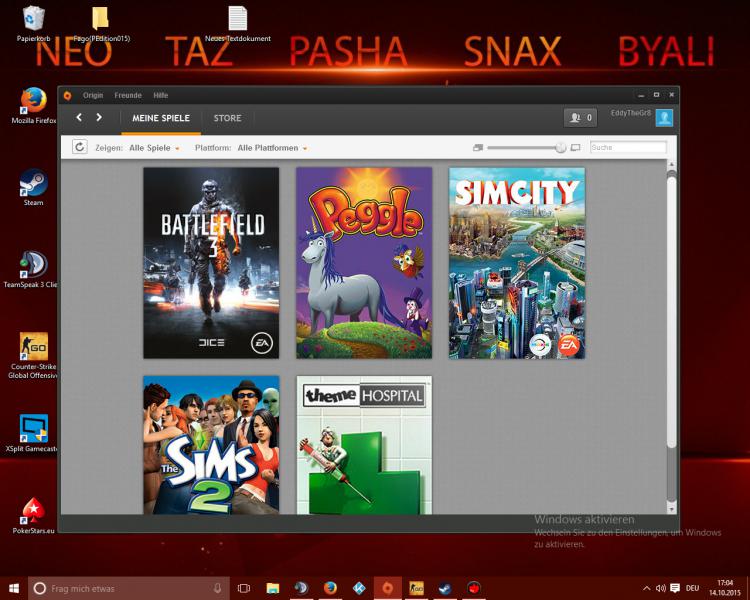Select the MEINE SPIELE tab
The width and height of the screenshot is (750, 600).
[160, 118]
